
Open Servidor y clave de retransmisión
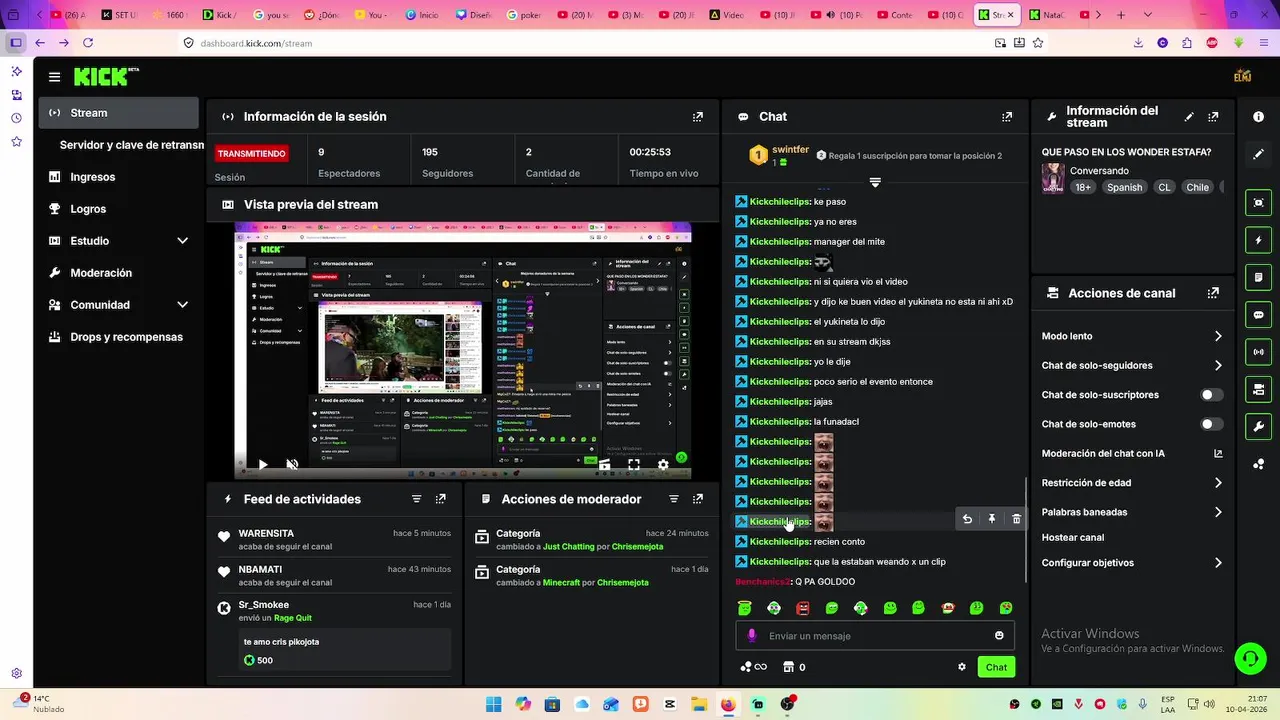pos(132,145)
